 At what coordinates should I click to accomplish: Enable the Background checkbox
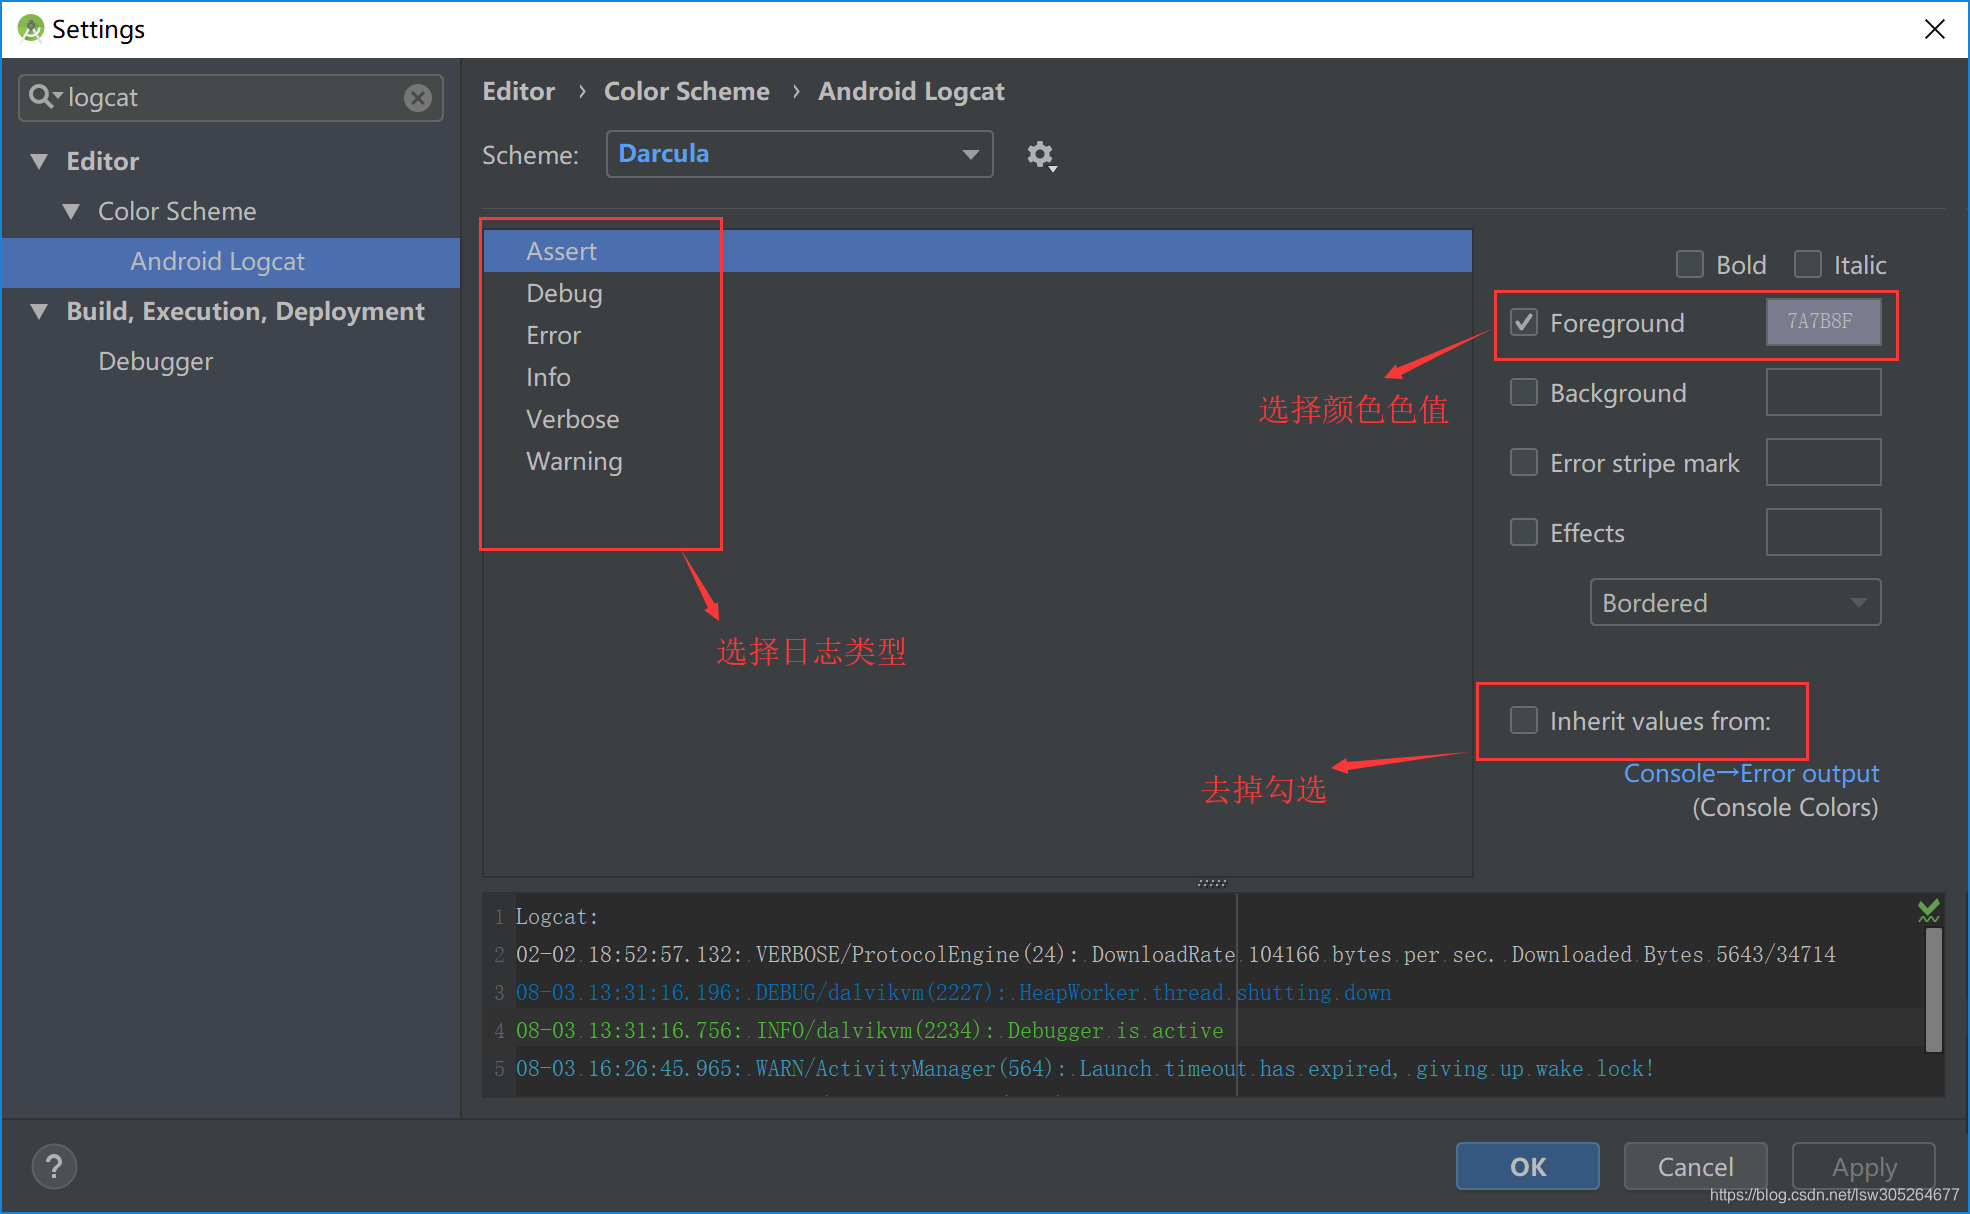1524,392
